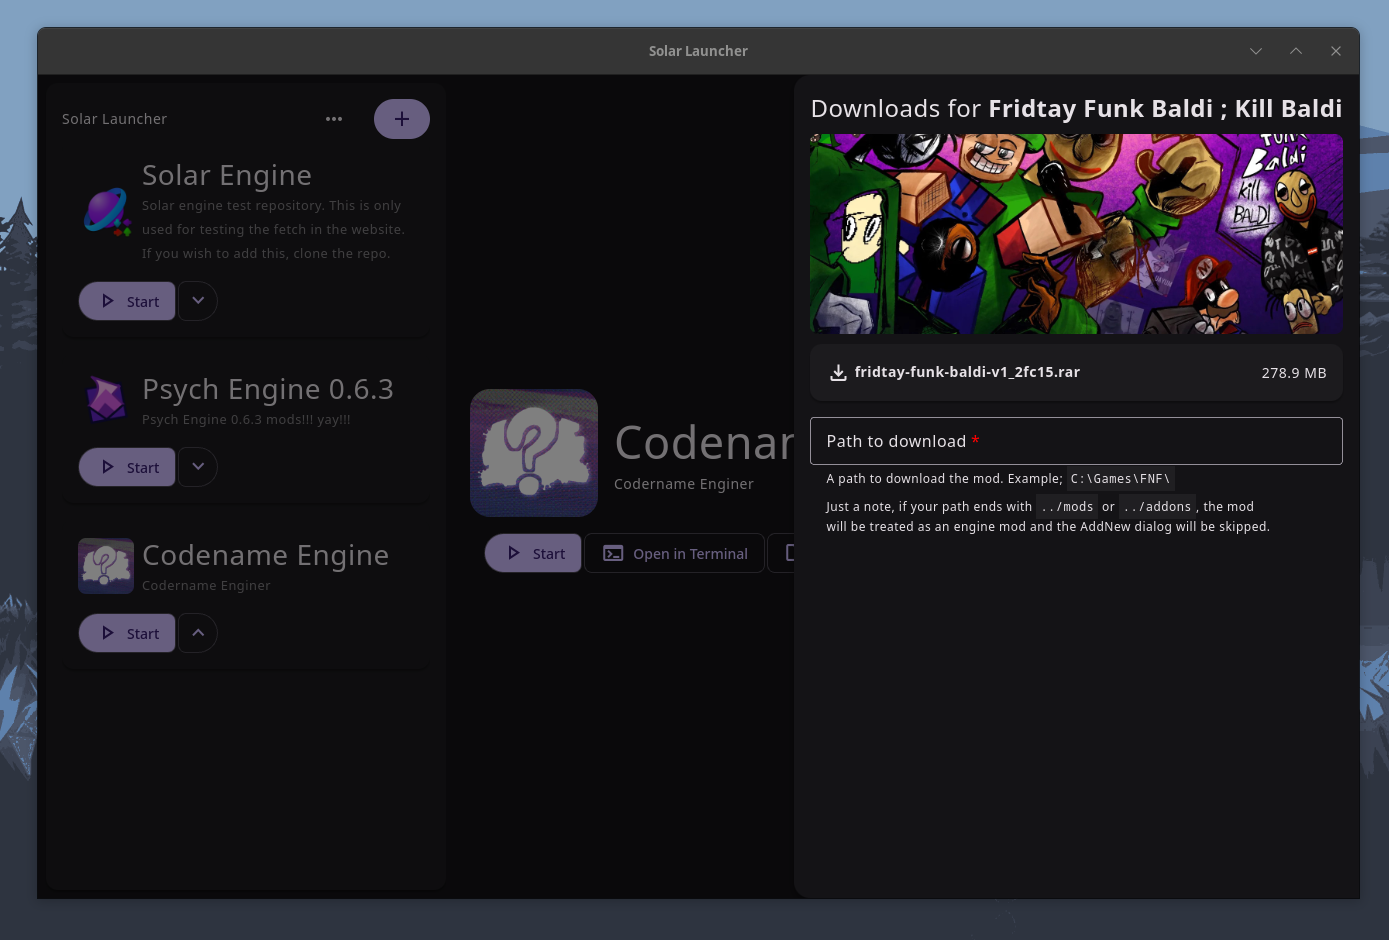Start Codename Engine from the sidebar
This screenshot has height=940, width=1389.
127,633
